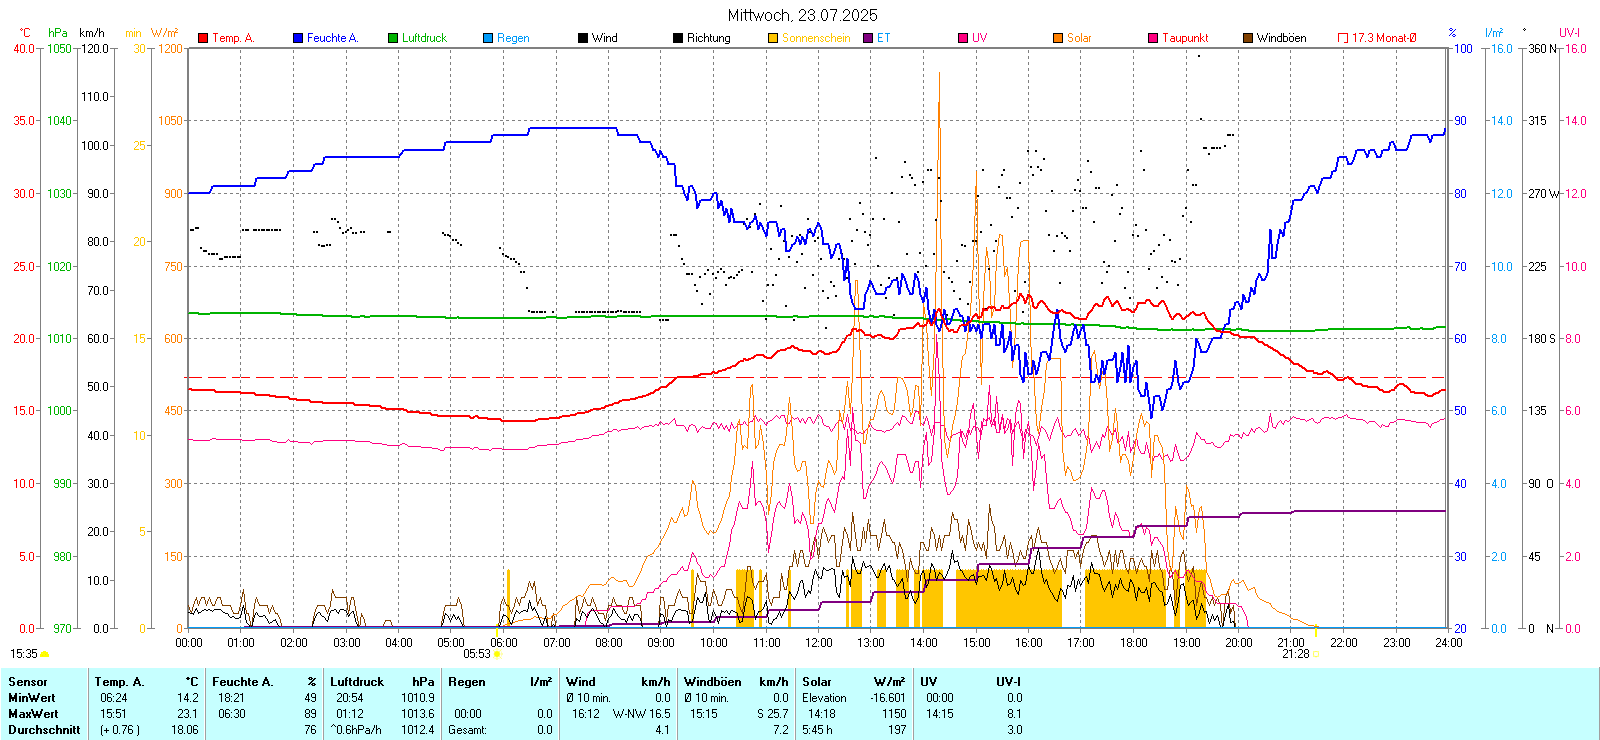
Task: Click the sunset marker at 21:28
Action: click(1316, 654)
